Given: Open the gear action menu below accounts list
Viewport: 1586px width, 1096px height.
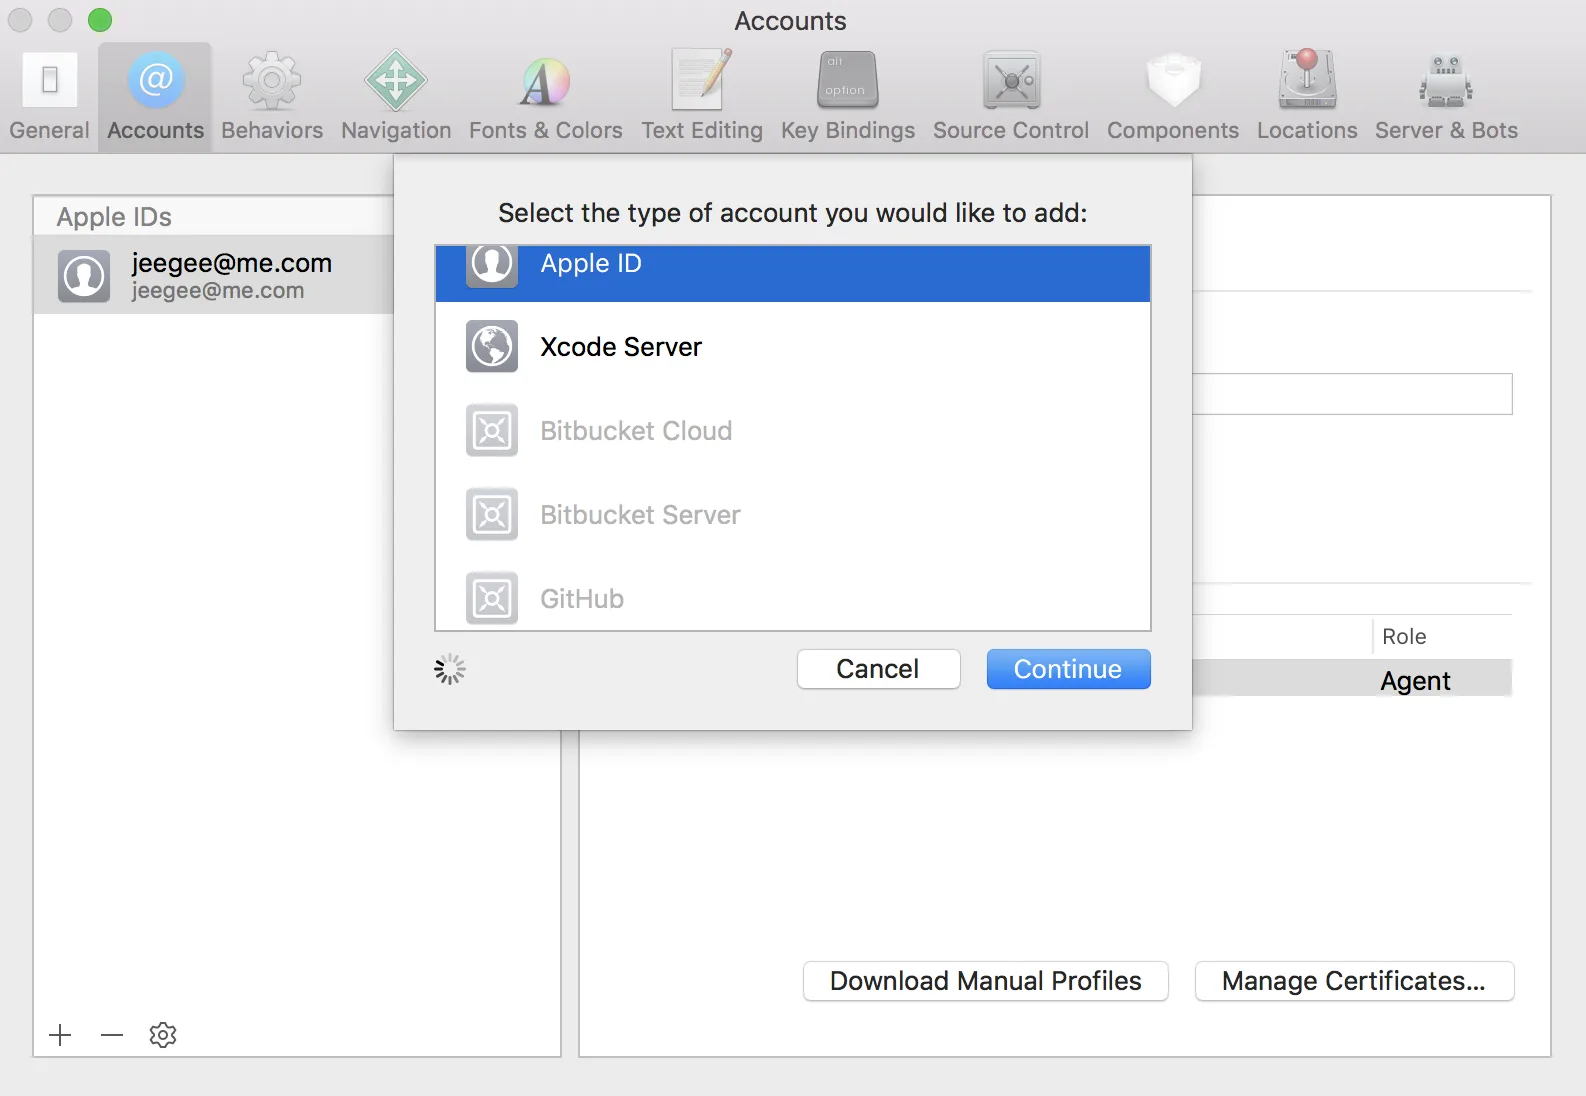Looking at the screenshot, I should [163, 1035].
